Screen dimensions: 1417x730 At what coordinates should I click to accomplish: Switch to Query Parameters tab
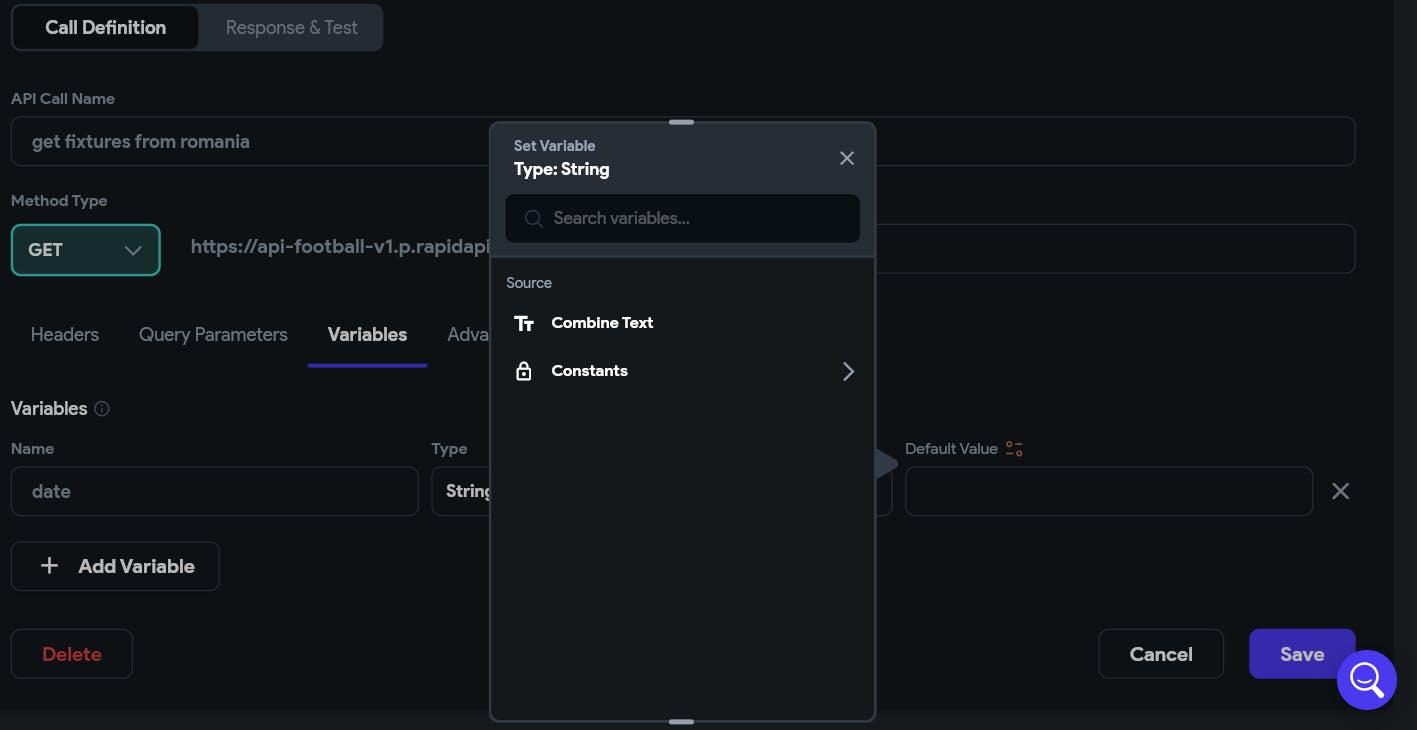click(x=213, y=335)
